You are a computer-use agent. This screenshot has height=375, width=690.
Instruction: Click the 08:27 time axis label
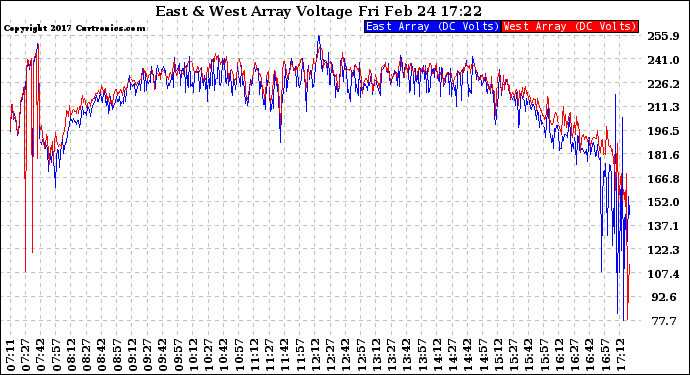pos(87,355)
